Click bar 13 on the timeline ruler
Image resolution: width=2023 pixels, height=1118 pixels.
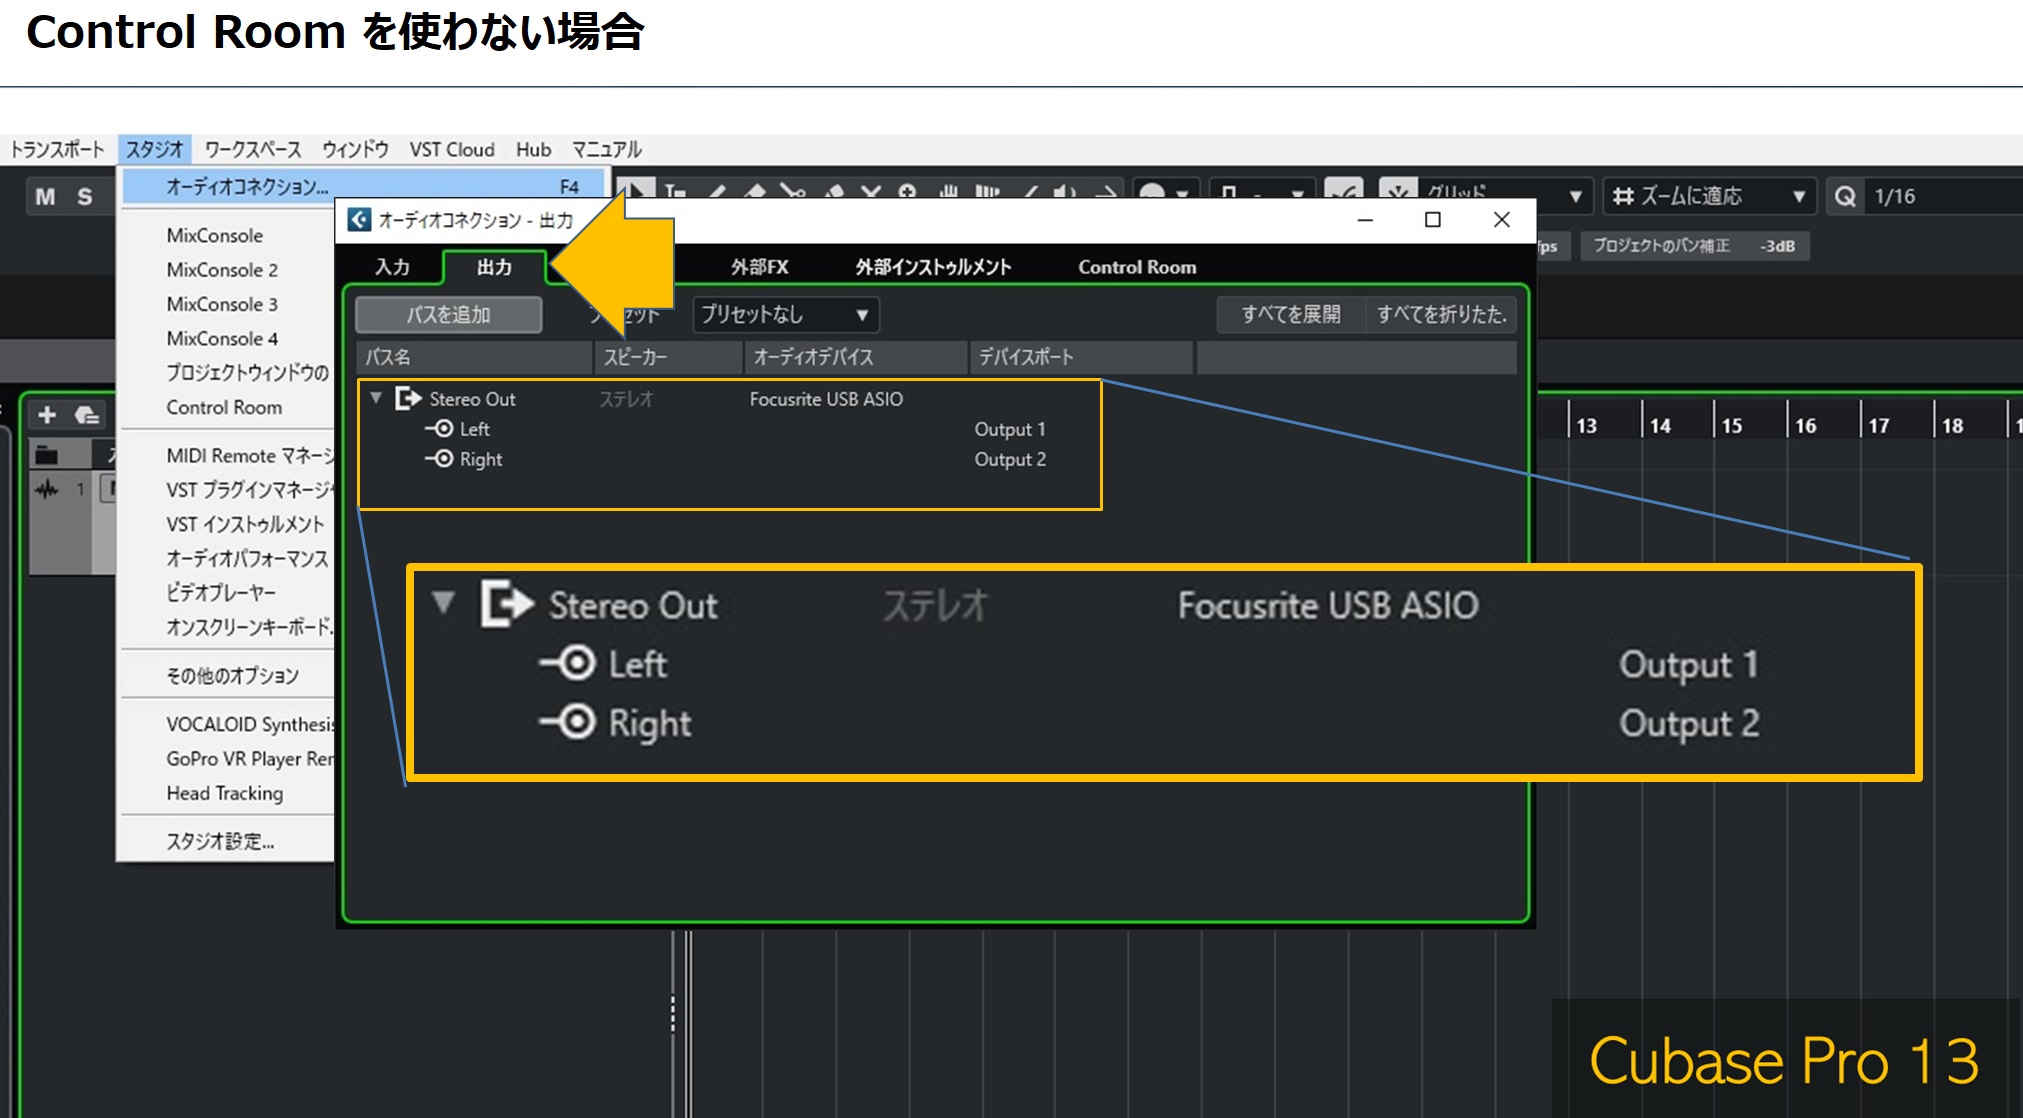point(1587,425)
